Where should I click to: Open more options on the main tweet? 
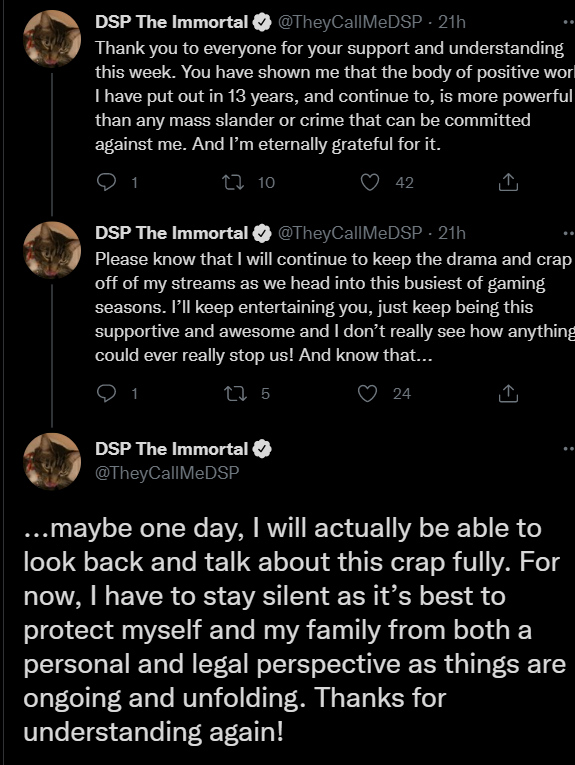point(569,448)
